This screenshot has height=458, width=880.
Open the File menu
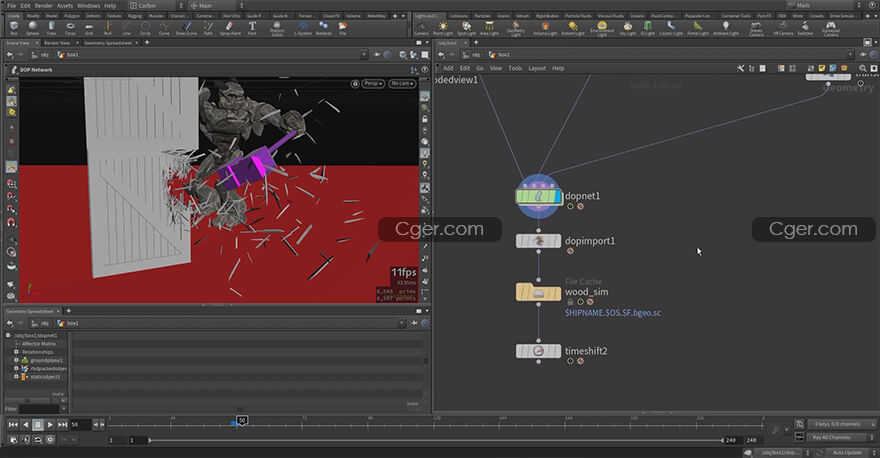(11, 6)
